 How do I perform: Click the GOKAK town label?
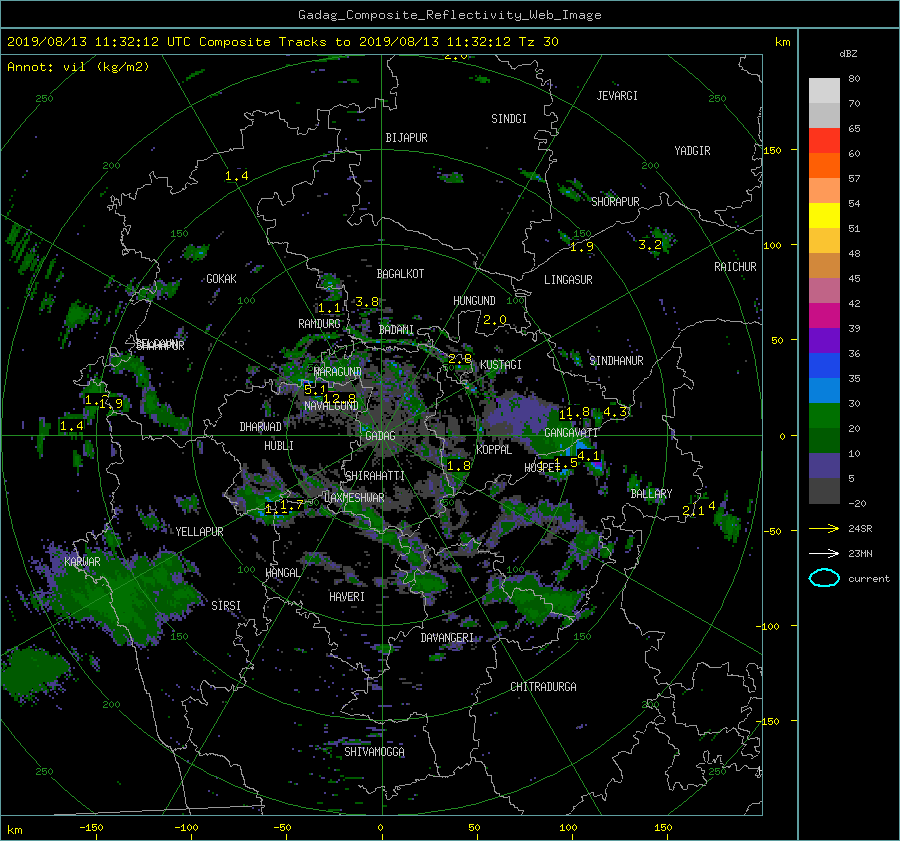click(x=222, y=279)
